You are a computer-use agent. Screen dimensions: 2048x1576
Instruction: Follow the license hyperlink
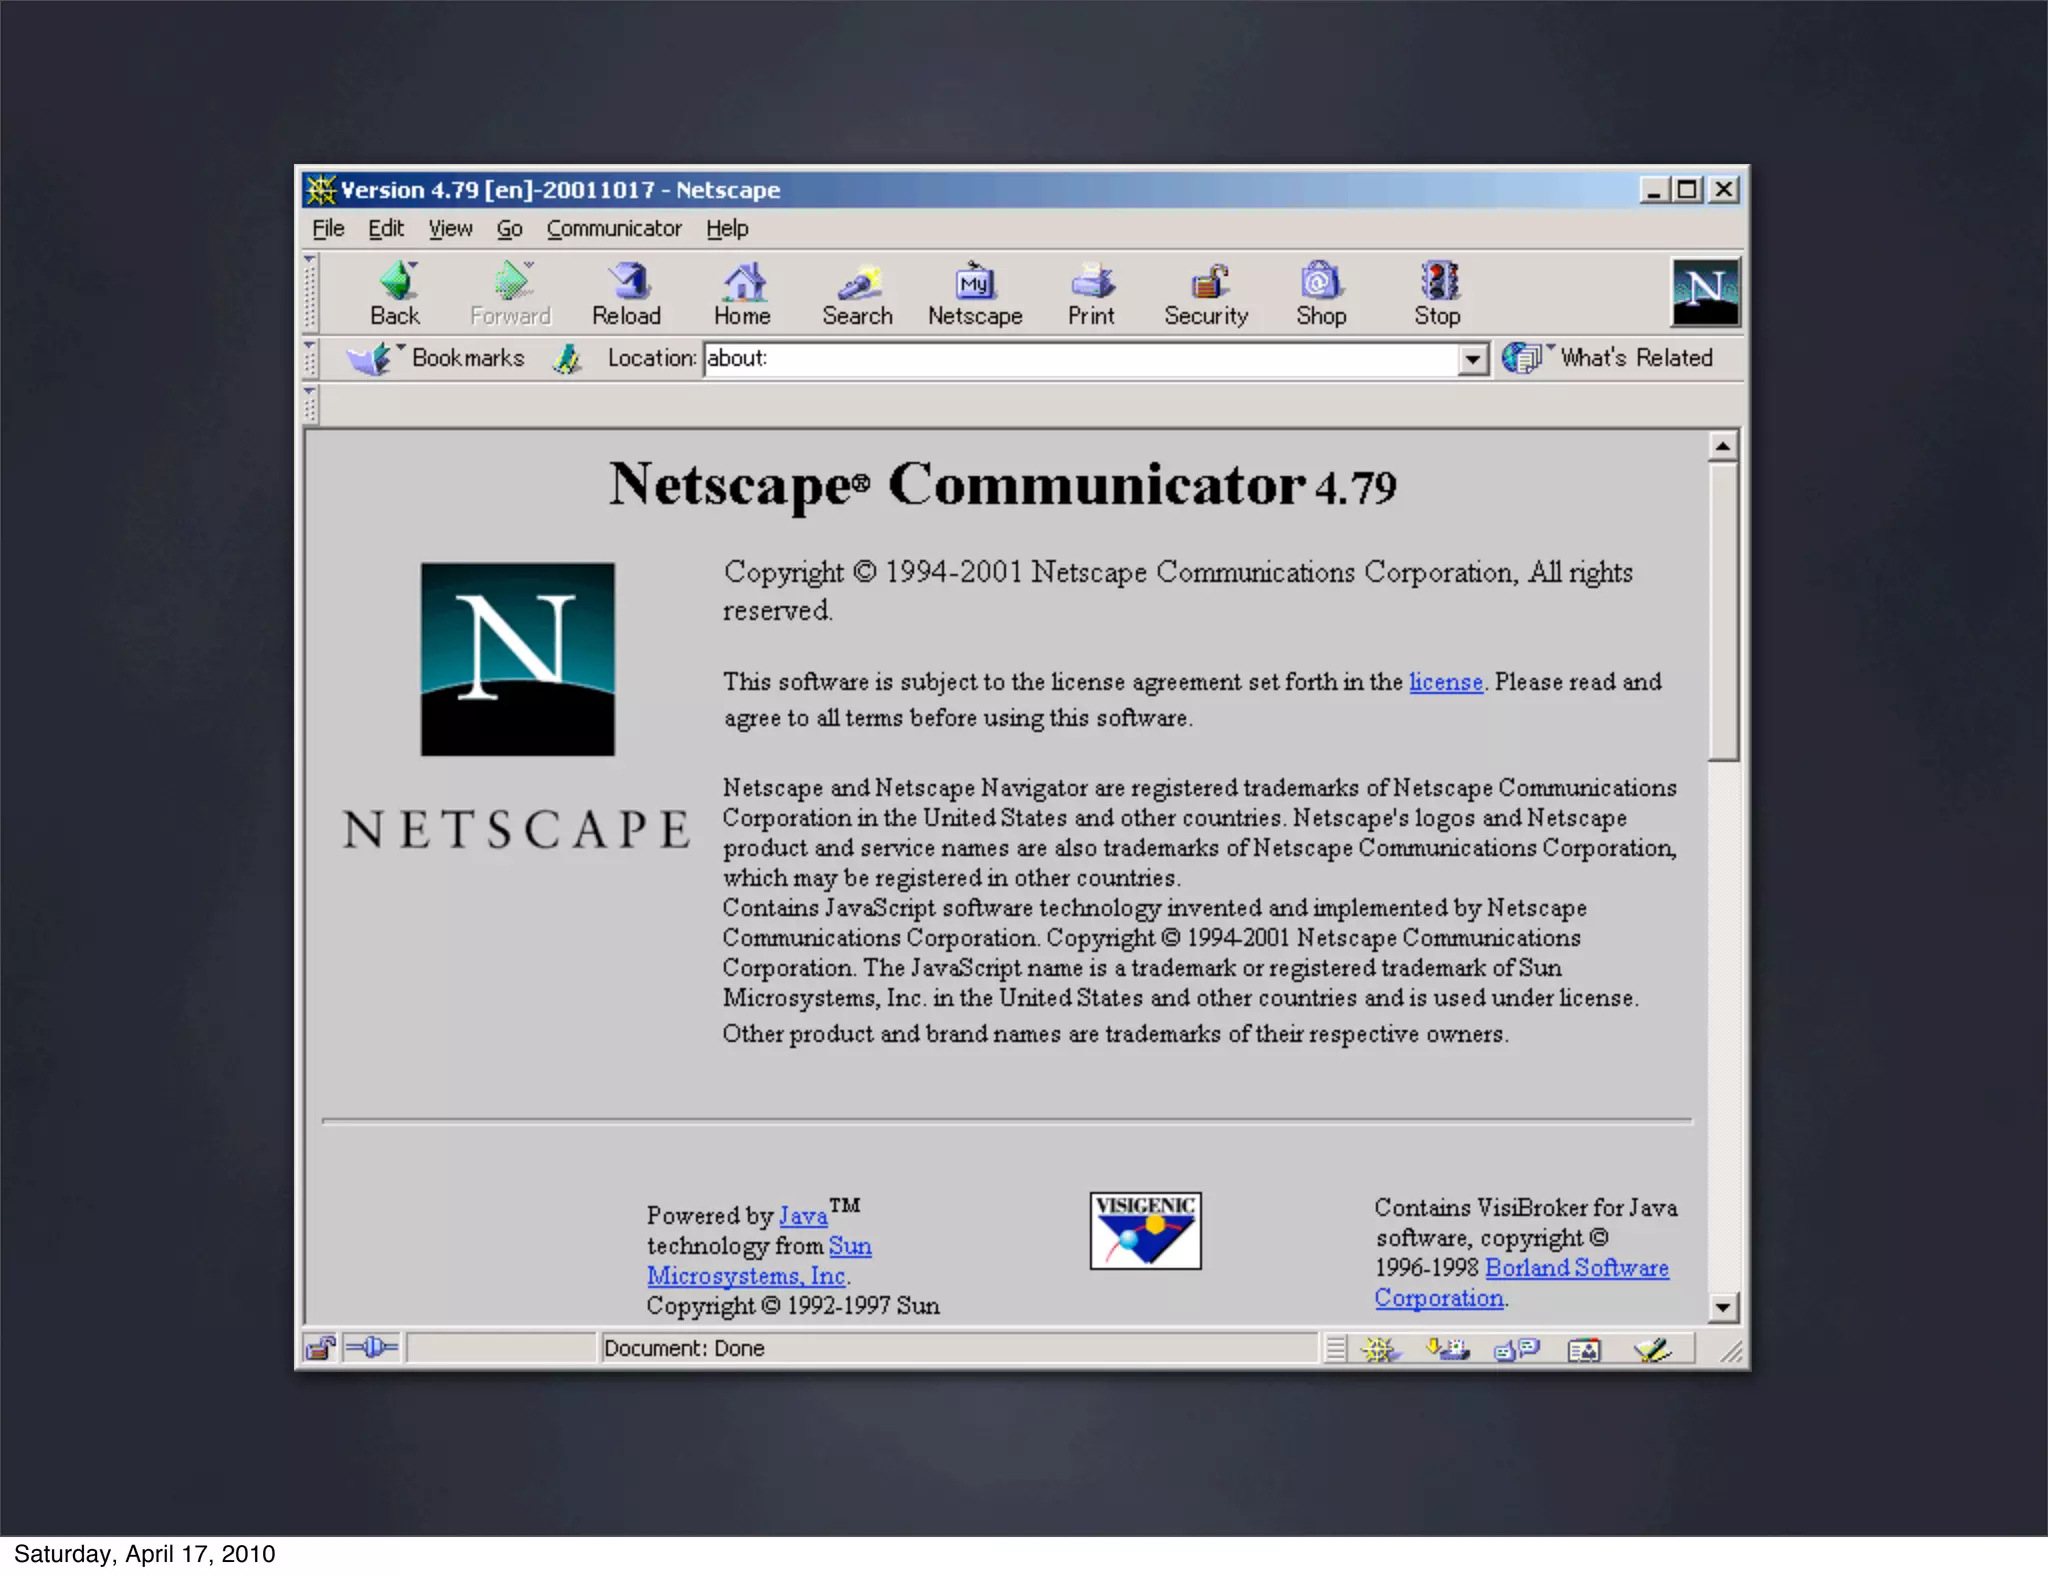1445,682
